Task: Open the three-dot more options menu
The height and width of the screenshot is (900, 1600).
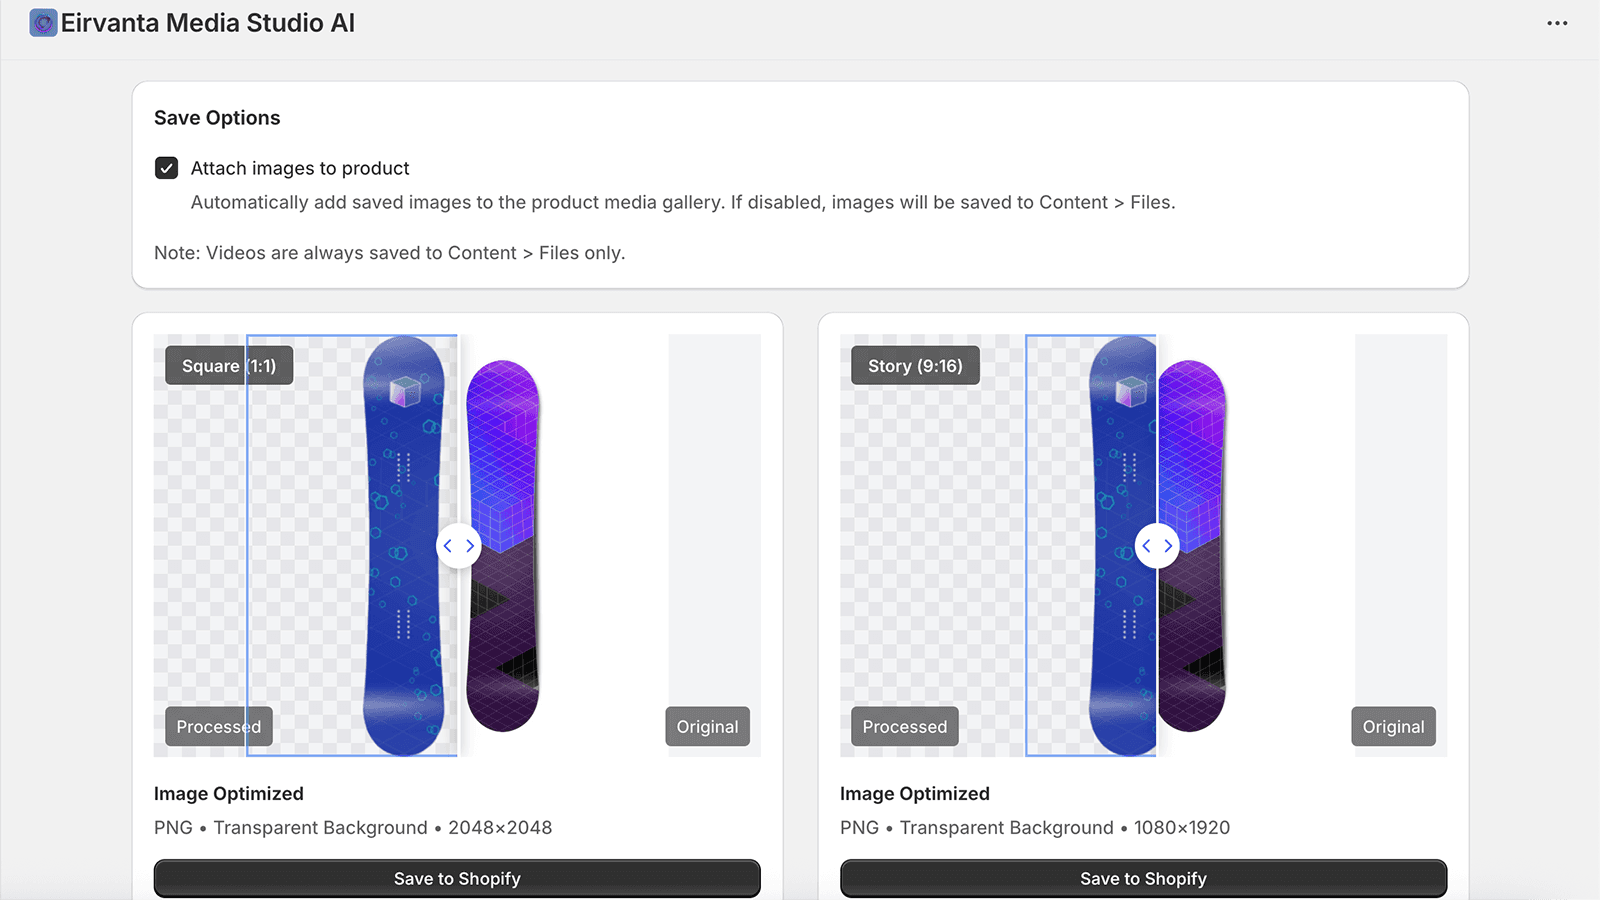Action: (x=1557, y=23)
